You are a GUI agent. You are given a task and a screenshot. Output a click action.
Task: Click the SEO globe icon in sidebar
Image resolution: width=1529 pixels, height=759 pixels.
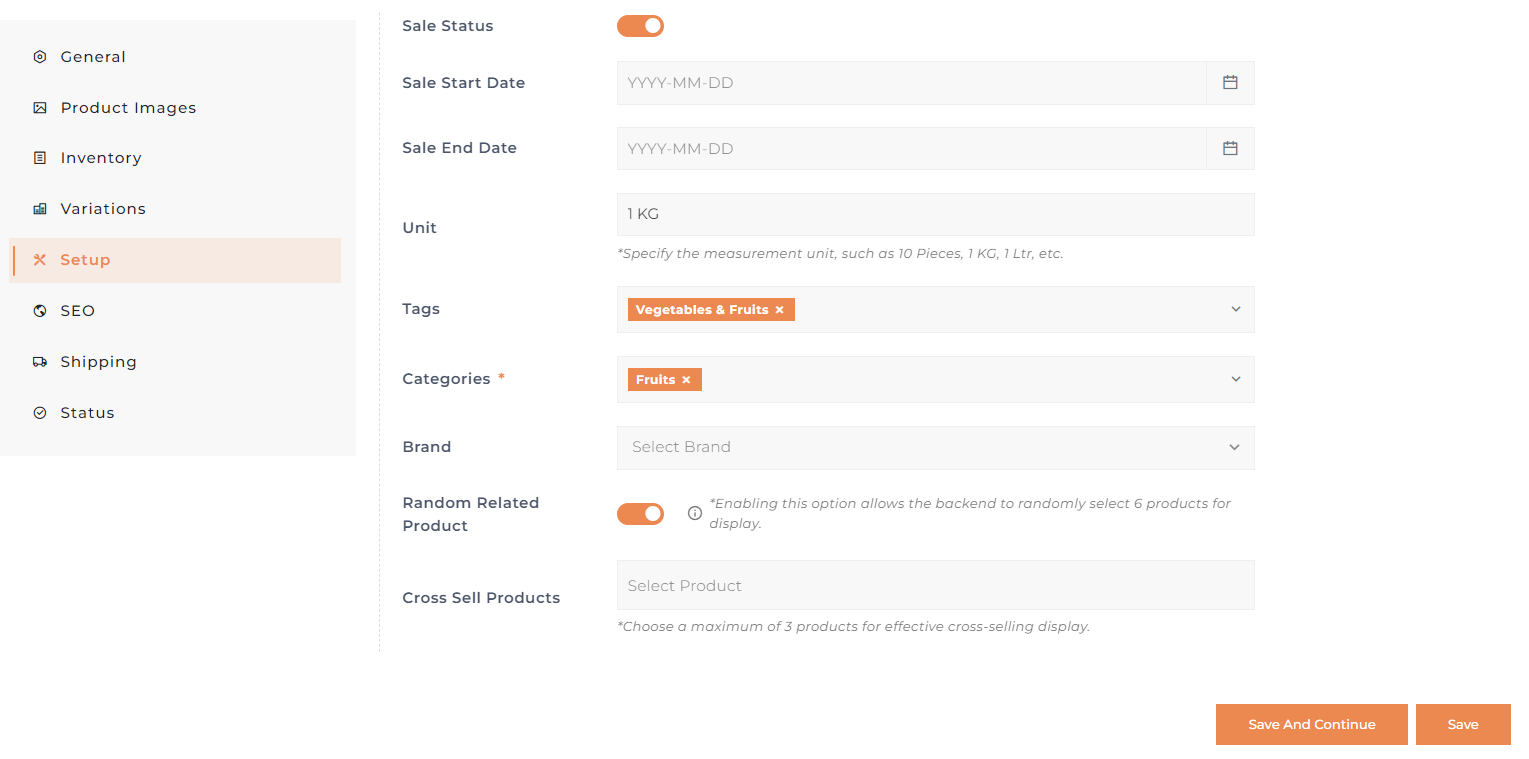tap(40, 311)
